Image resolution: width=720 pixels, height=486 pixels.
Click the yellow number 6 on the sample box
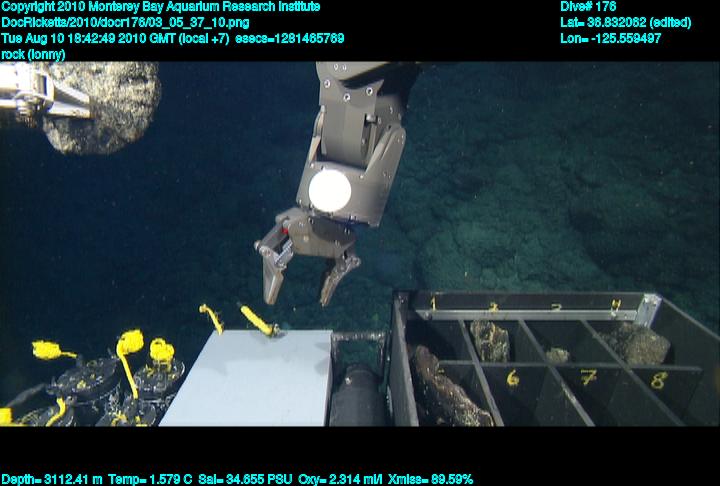click(512, 379)
